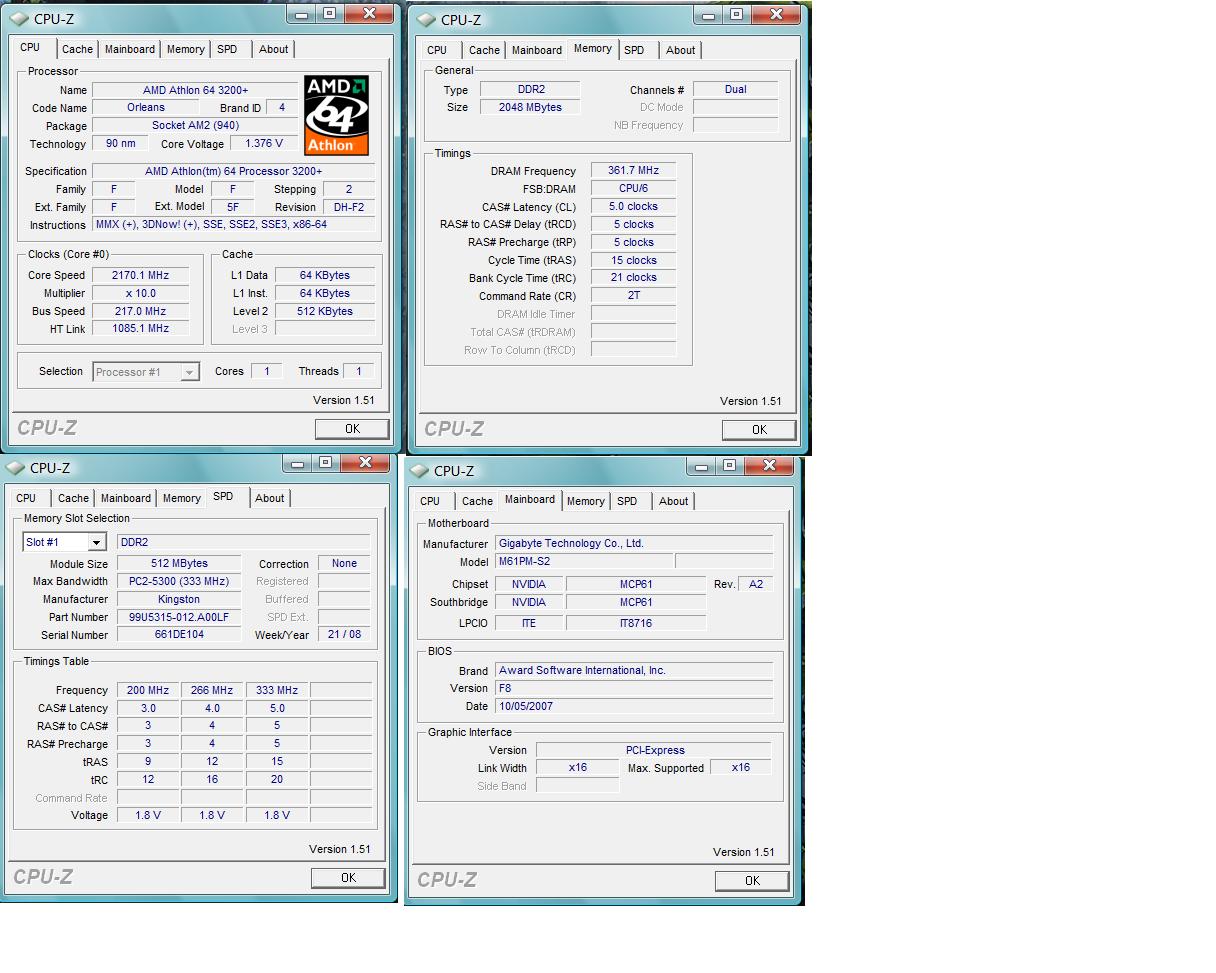Viewport: 1216px width, 973px height.
Task: Click the Kingston manufacturer value
Action: coord(179,599)
